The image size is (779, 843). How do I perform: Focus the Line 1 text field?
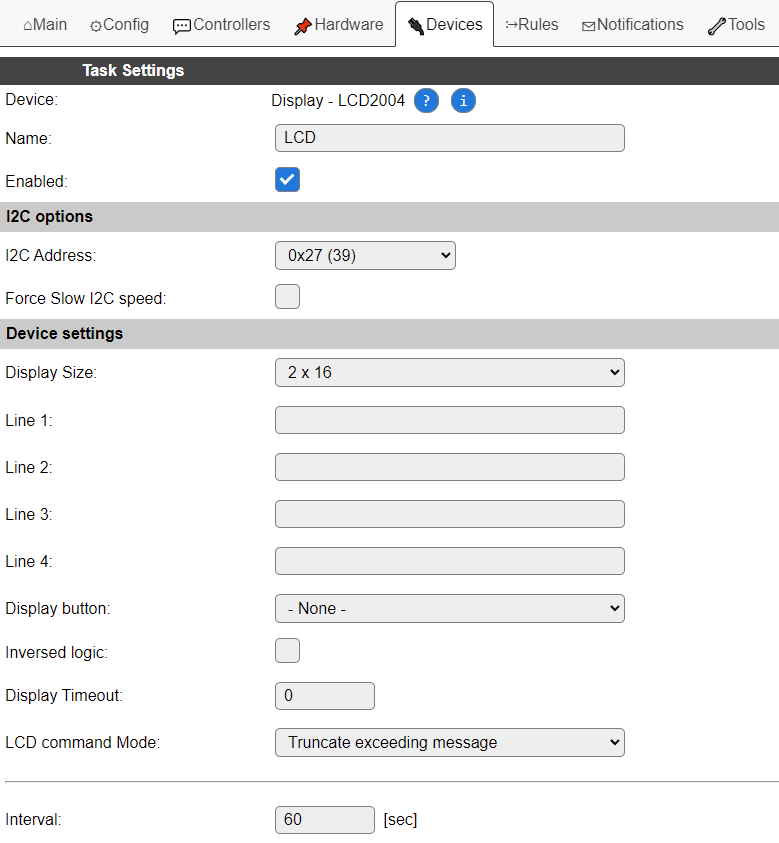pos(449,420)
